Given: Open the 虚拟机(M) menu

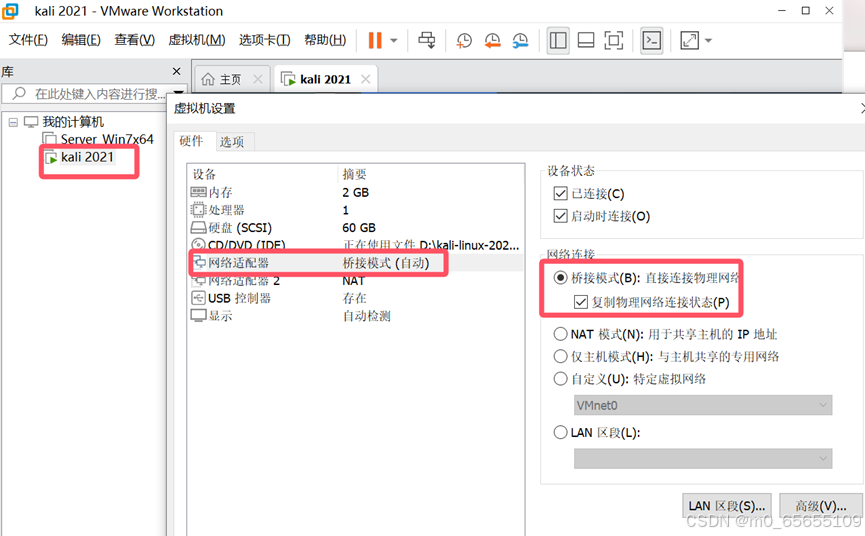Looking at the screenshot, I should 197,40.
